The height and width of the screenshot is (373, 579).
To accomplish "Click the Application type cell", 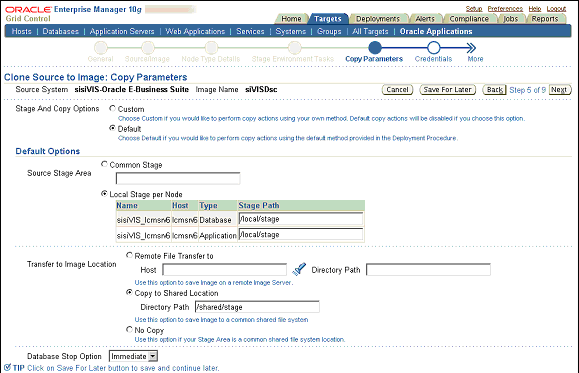I will (x=218, y=236).
